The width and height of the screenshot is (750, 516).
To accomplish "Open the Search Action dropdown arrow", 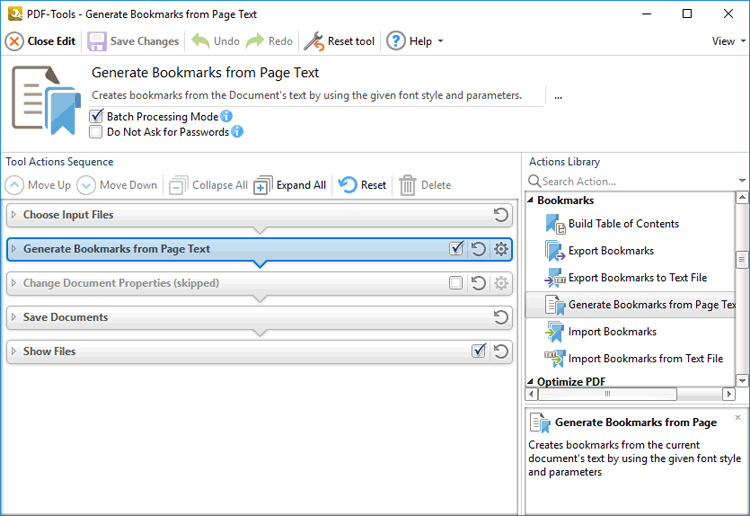I will pos(742,181).
